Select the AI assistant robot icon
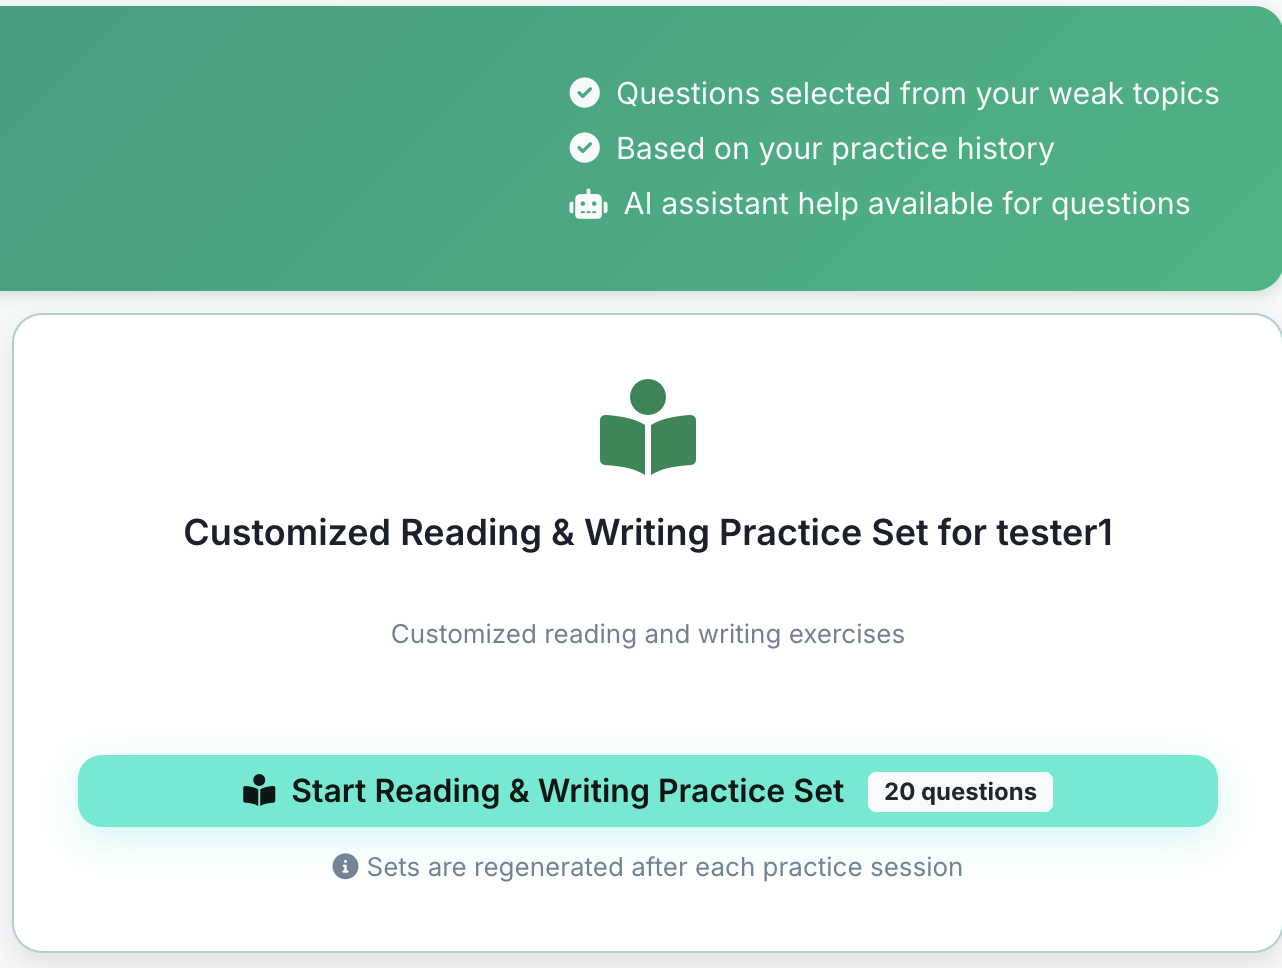Viewport: 1282px width, 968px height. click(588, 203)
